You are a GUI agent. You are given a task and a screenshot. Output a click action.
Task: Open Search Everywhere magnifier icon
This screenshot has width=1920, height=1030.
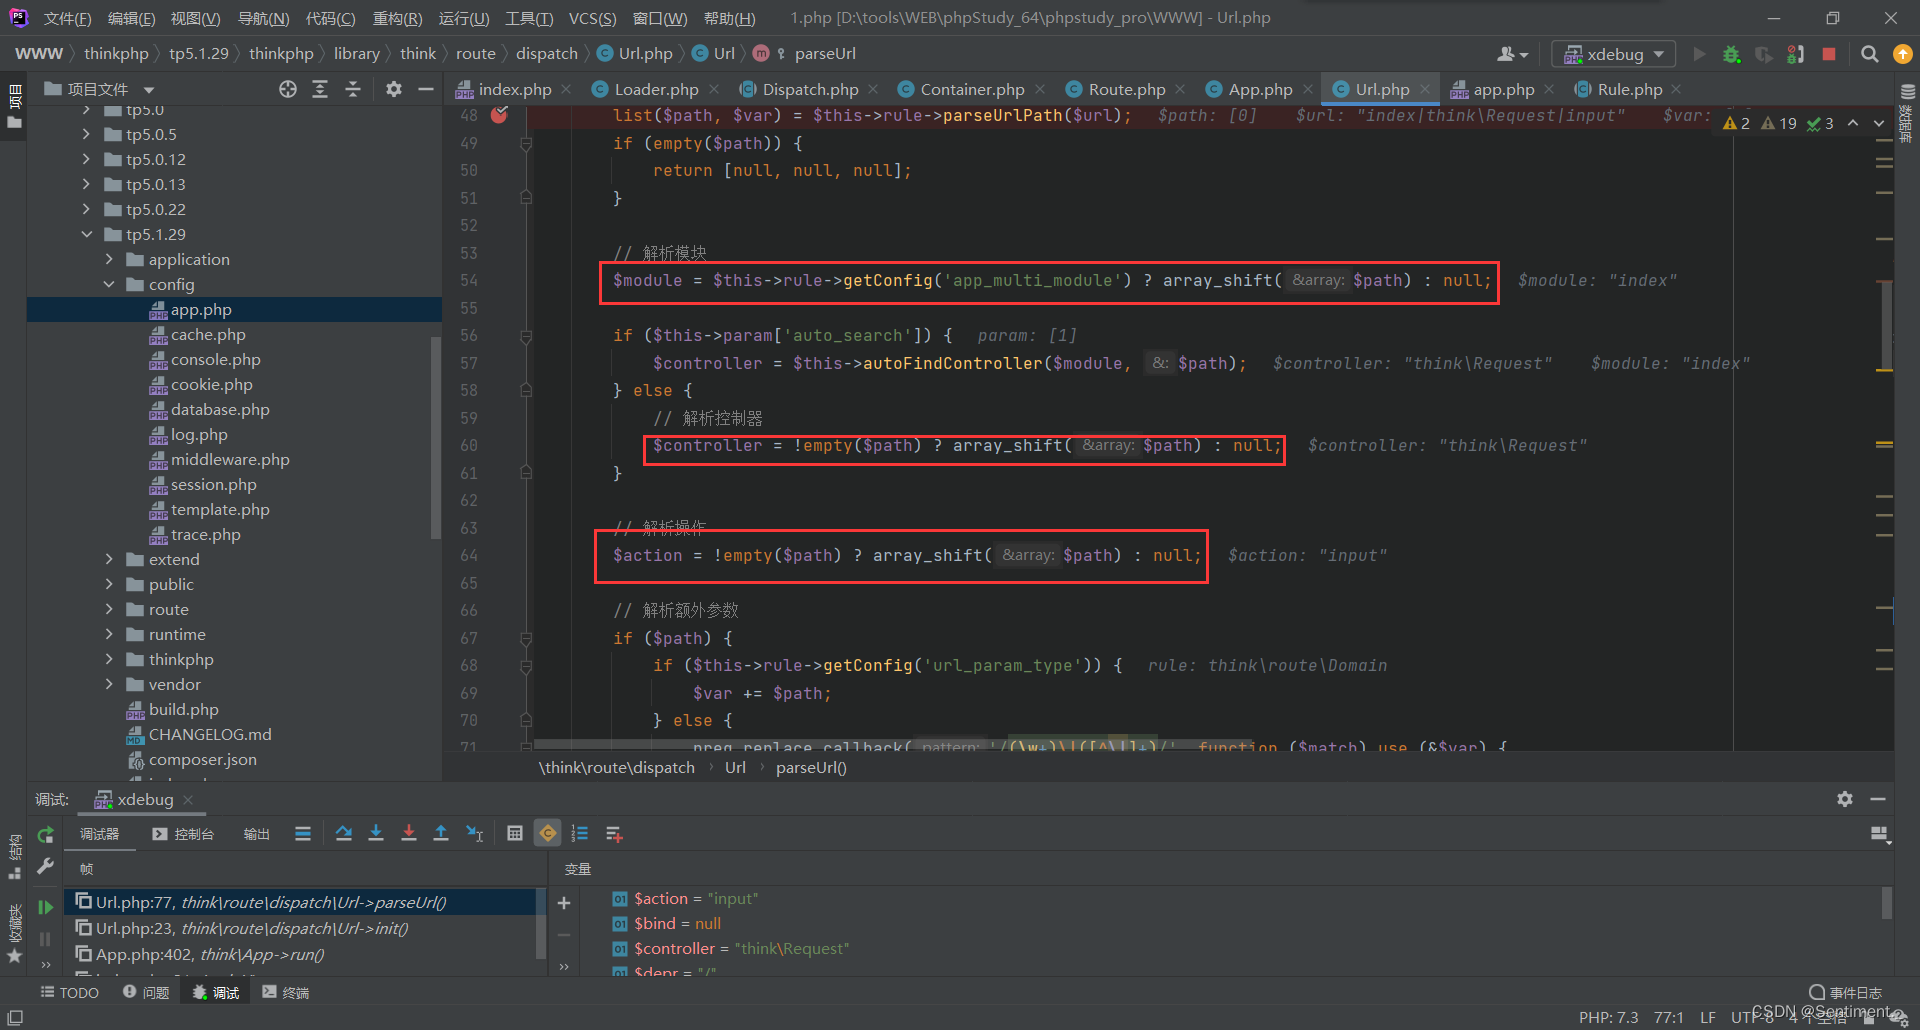tap(1869, 54)
